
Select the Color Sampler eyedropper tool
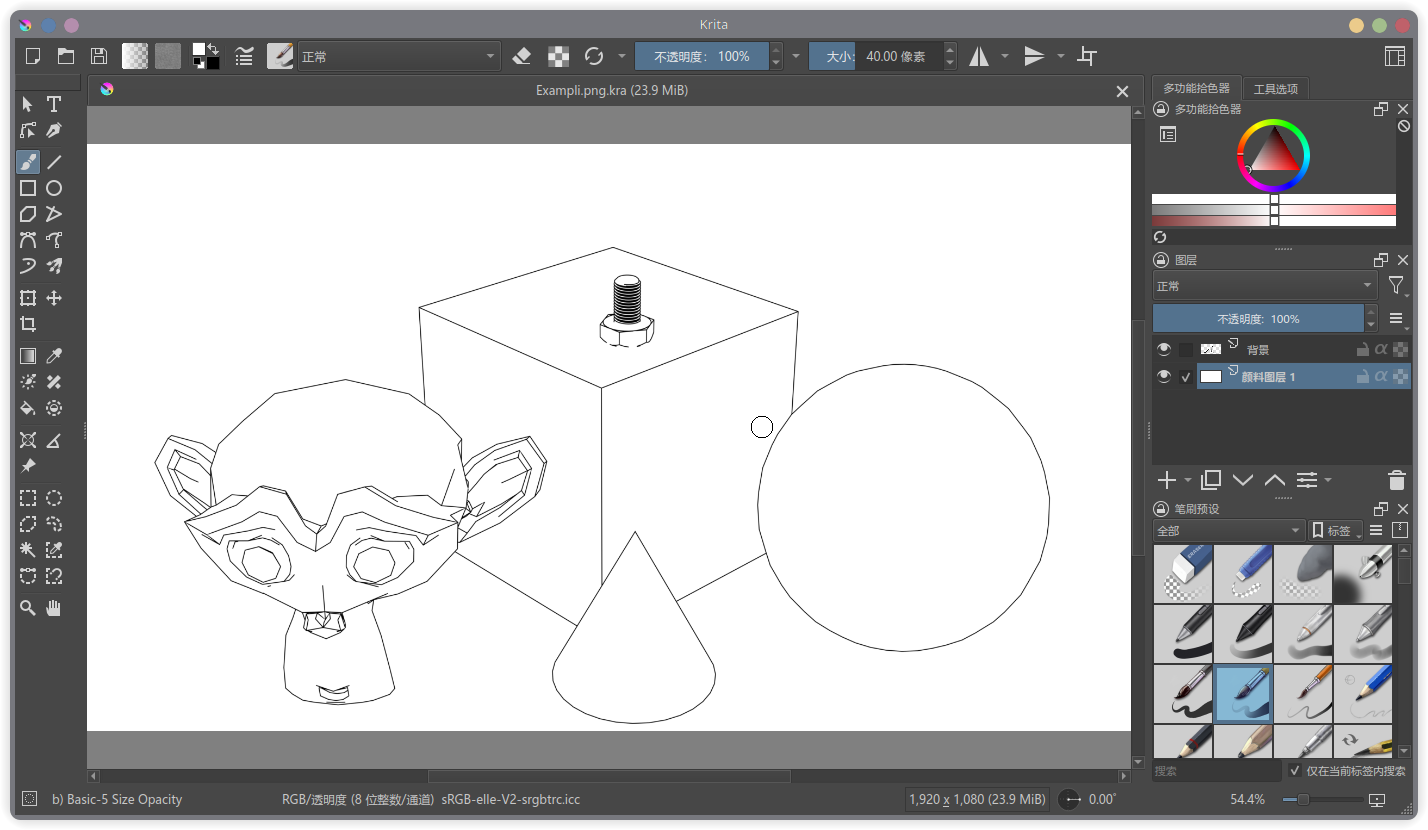[54, 356]
